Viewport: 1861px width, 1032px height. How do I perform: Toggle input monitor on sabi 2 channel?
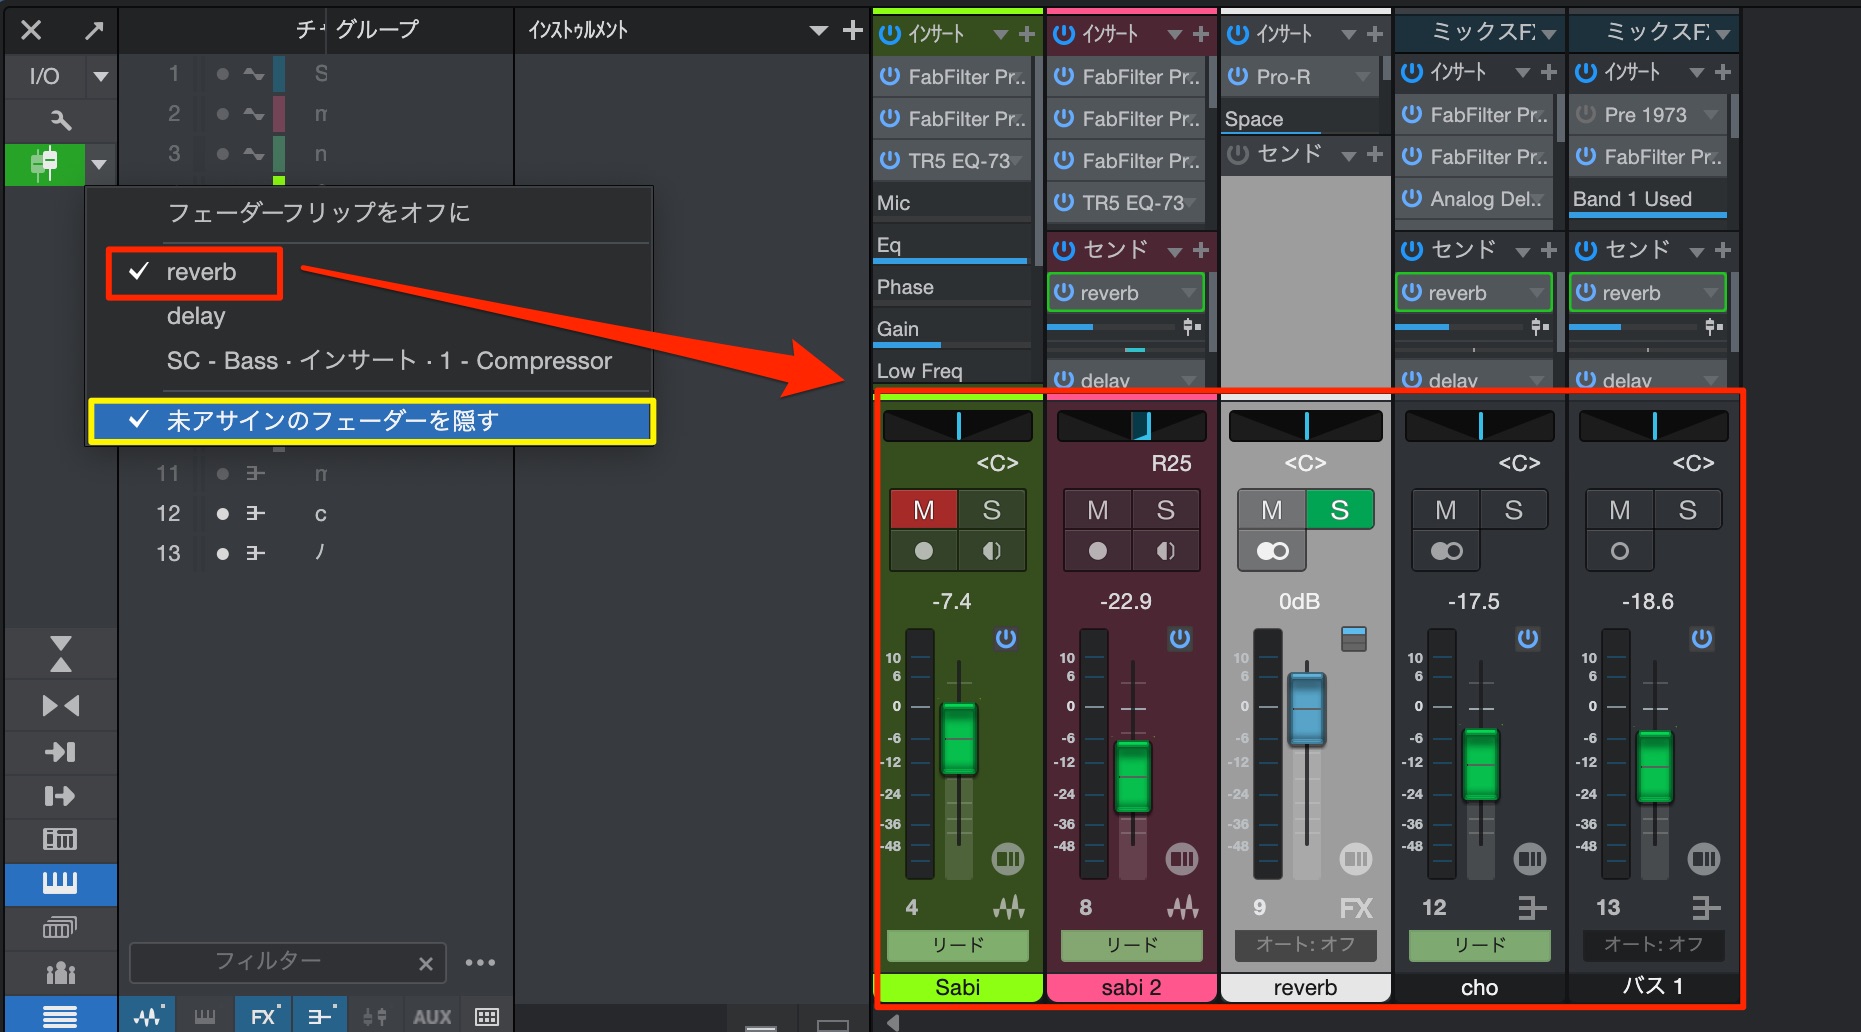tap(1166, 550)
